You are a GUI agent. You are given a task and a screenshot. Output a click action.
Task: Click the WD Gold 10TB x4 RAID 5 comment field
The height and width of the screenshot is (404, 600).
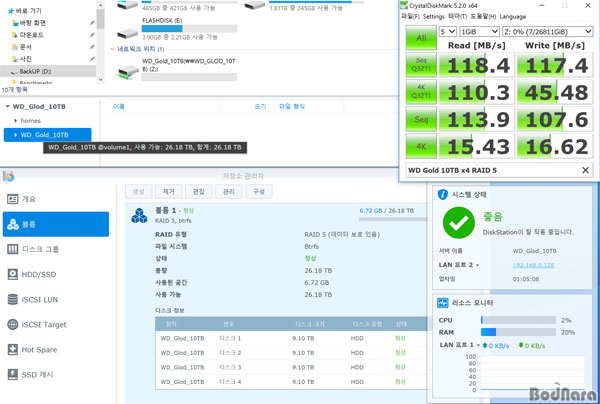point(494,170)
